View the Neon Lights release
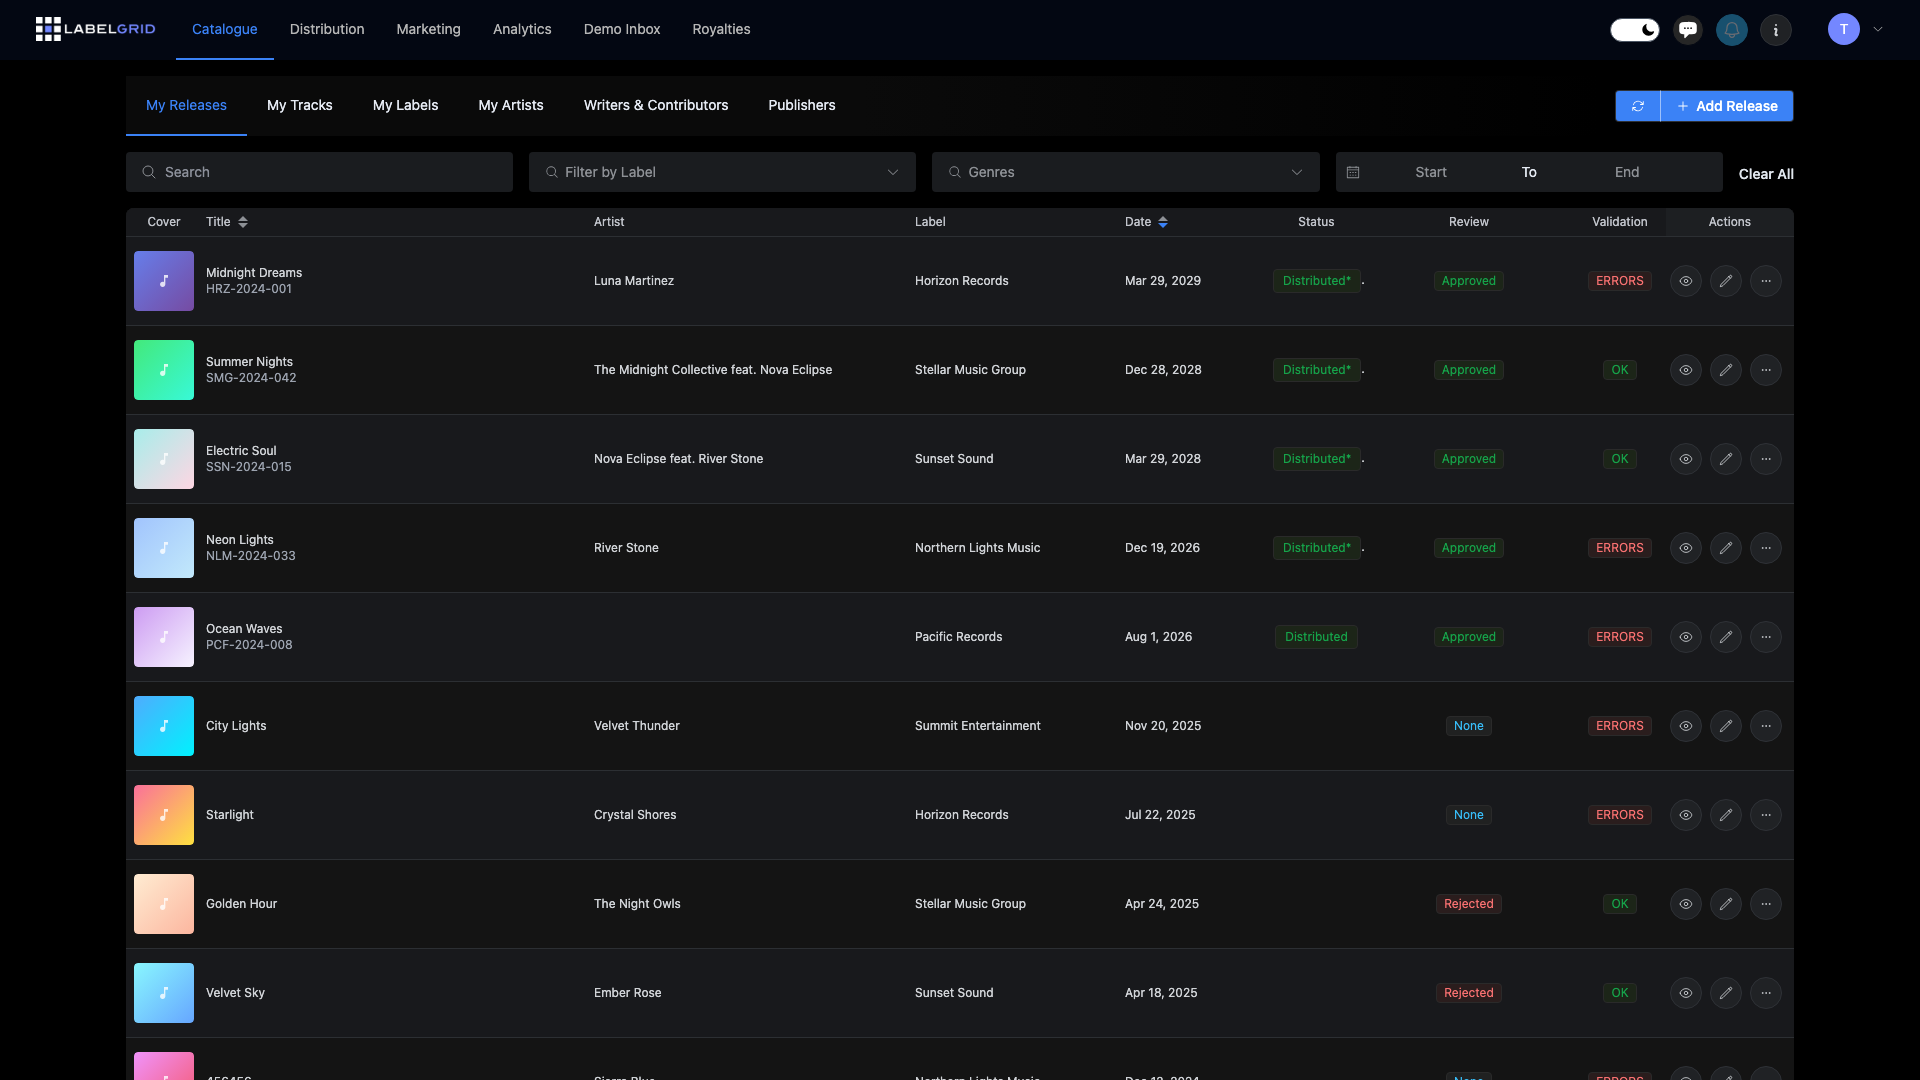 1686,548
